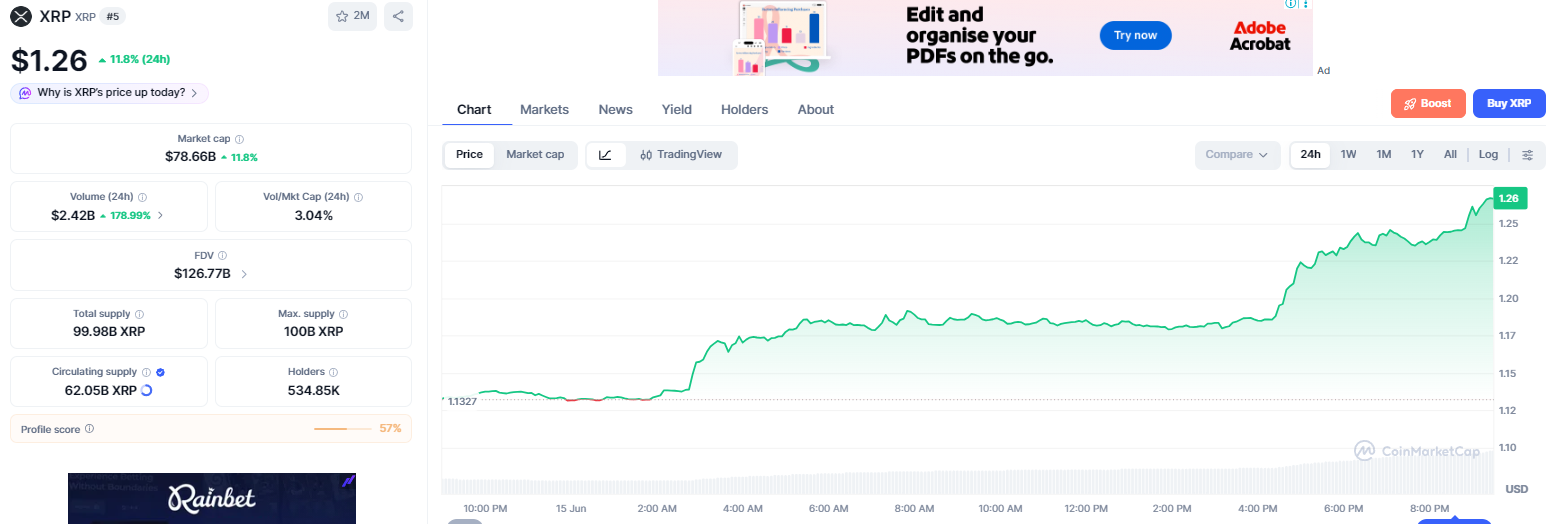1546x524 pixels.
Task: Click the XRP coin logo icon
Action: coord(21,16)
